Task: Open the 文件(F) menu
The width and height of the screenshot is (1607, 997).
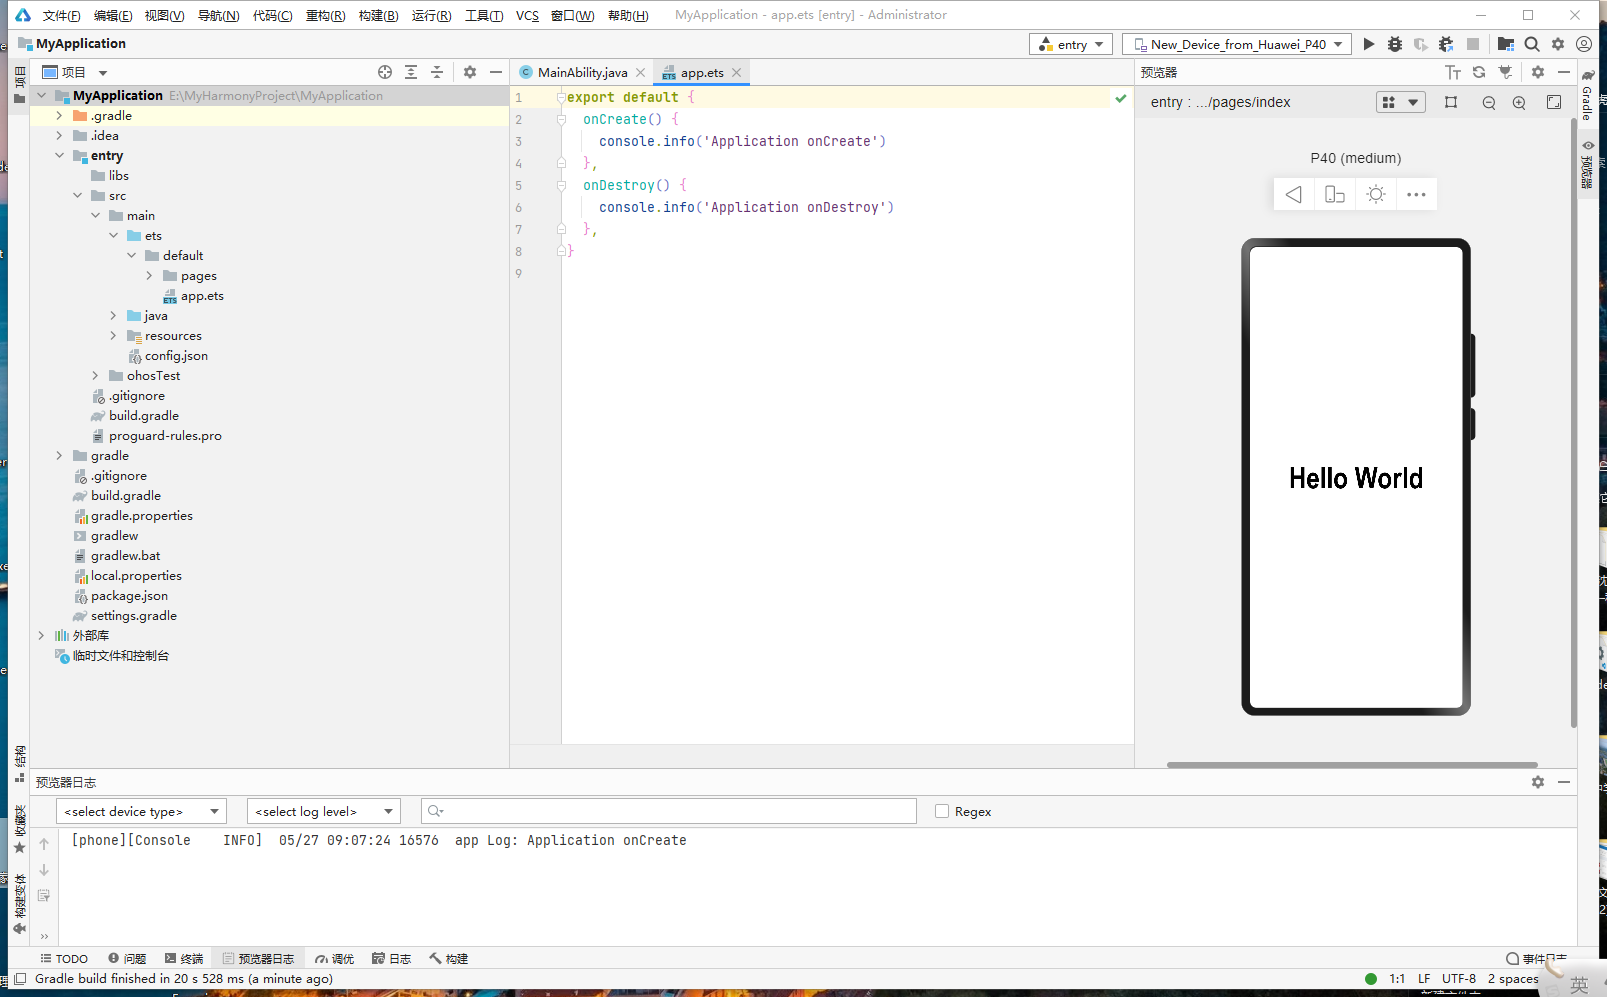Action: (x=61, y=15)
